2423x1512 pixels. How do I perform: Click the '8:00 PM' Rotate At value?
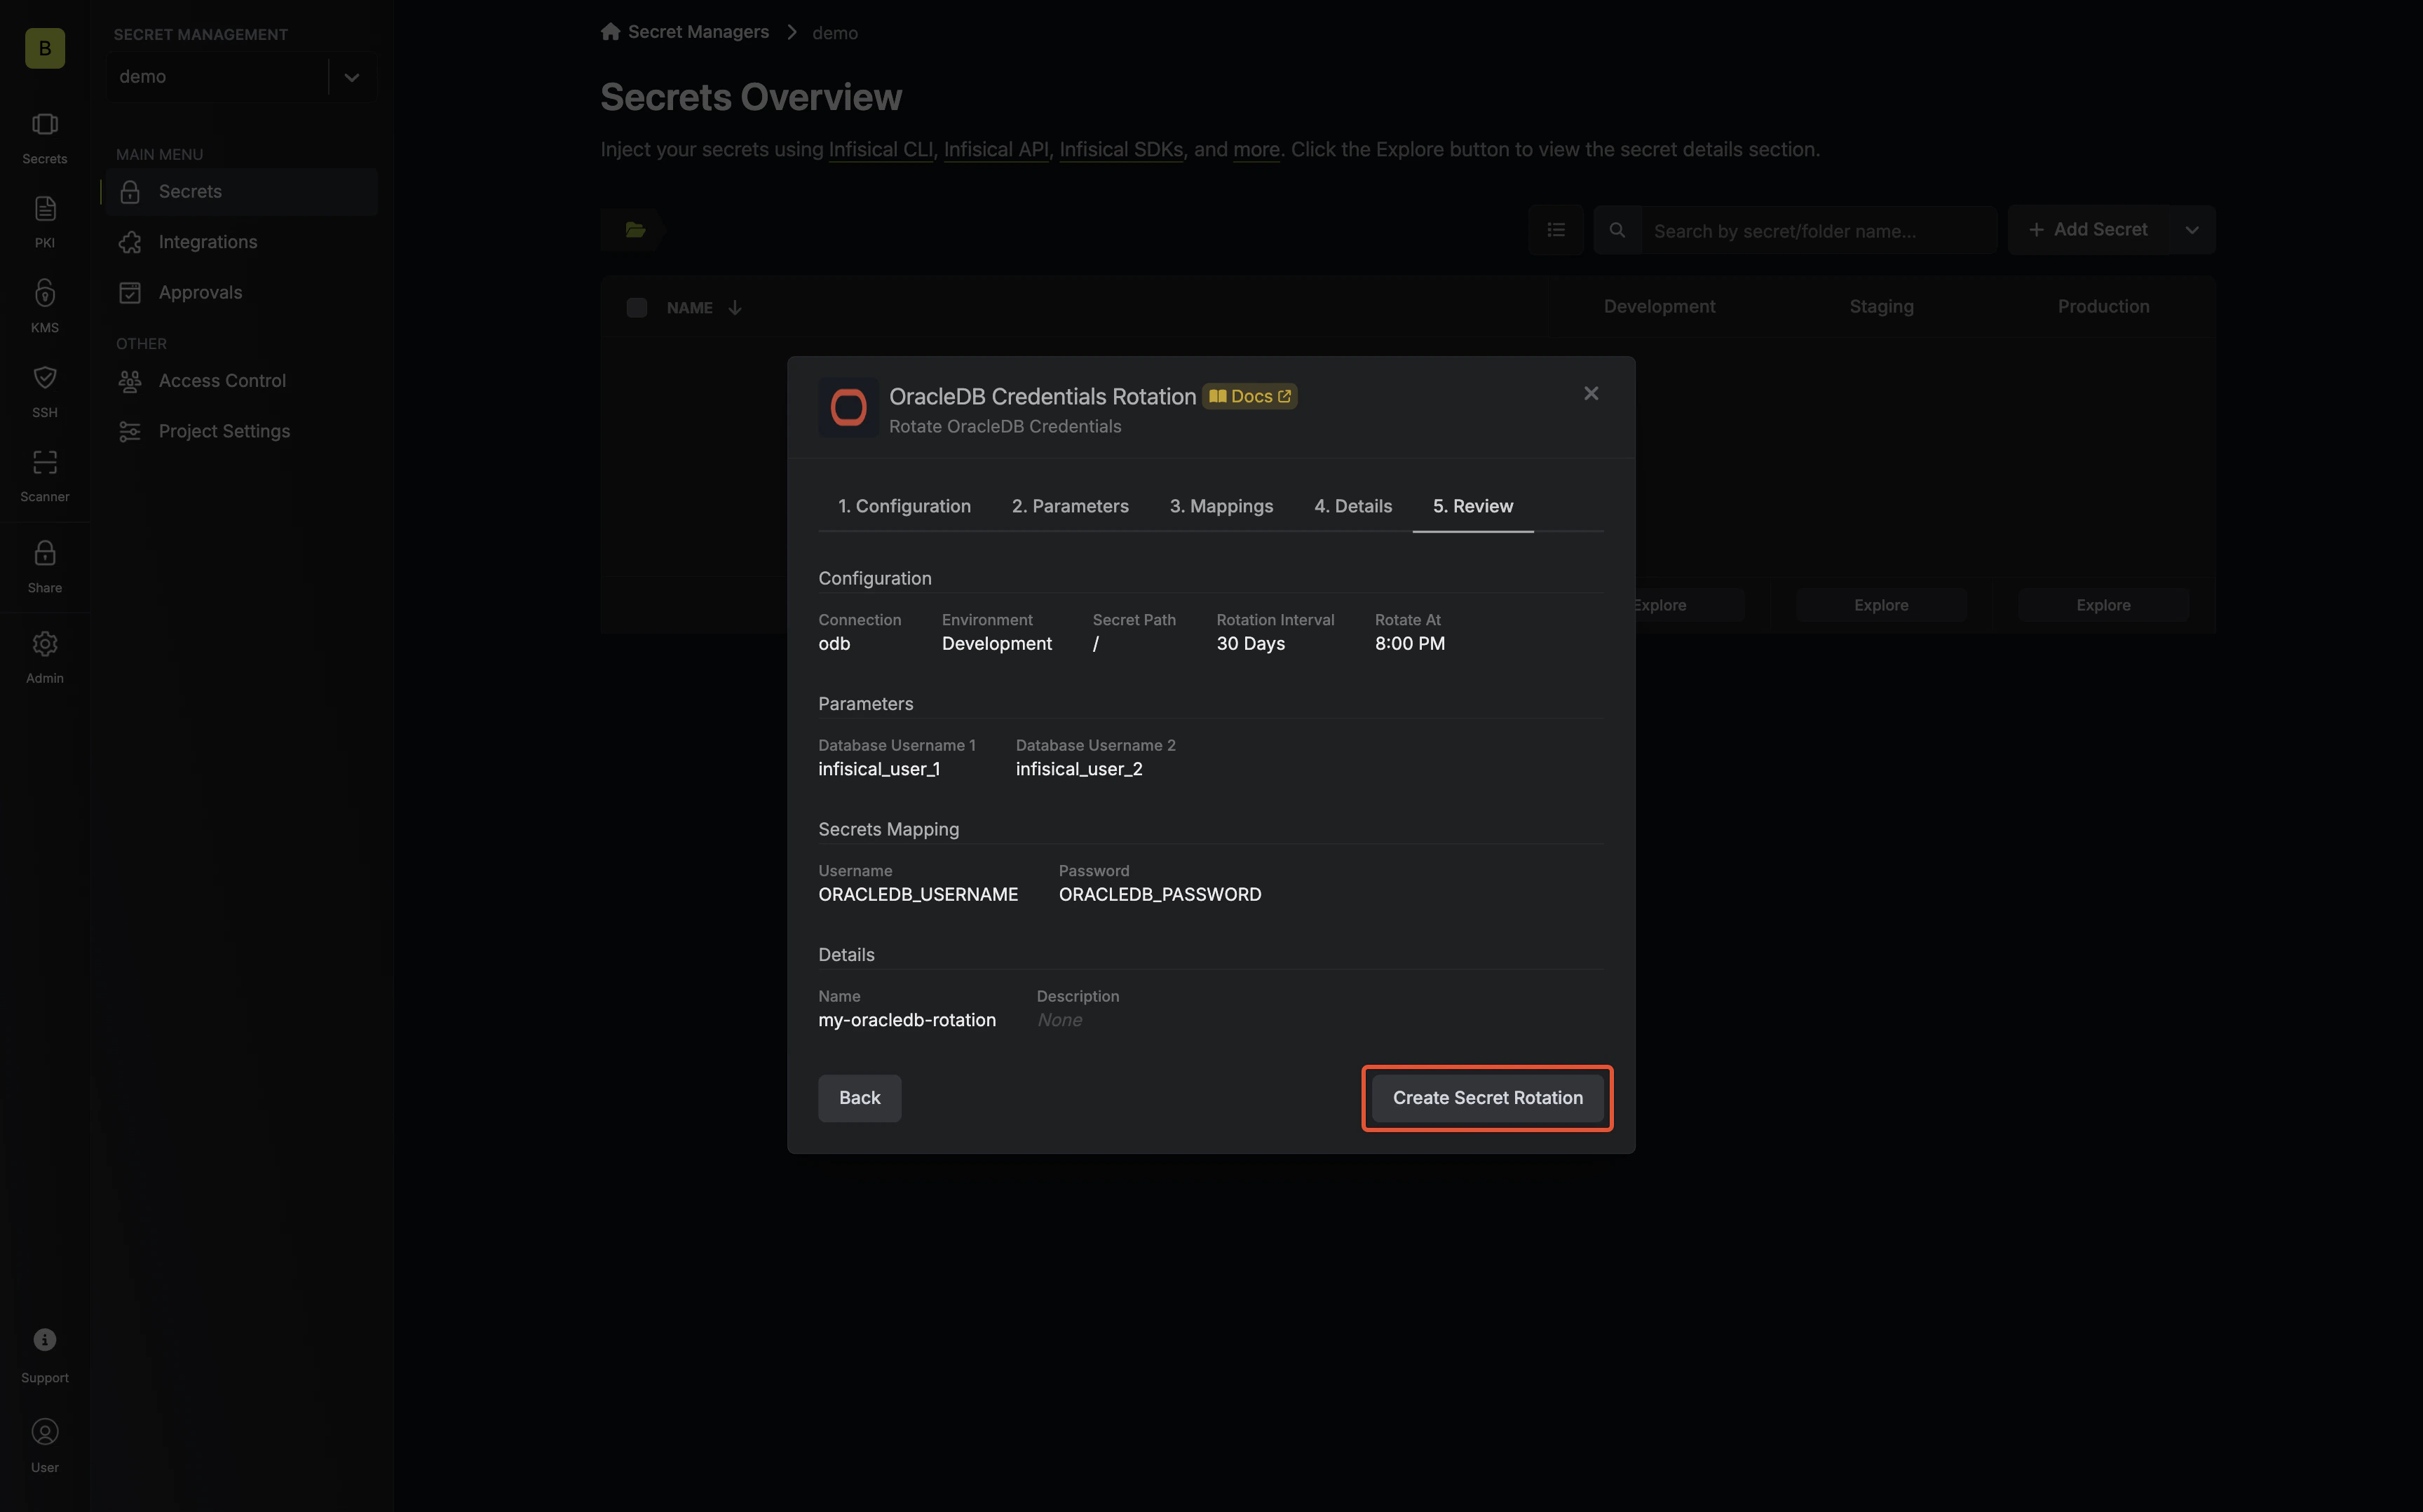(1409, 644)
